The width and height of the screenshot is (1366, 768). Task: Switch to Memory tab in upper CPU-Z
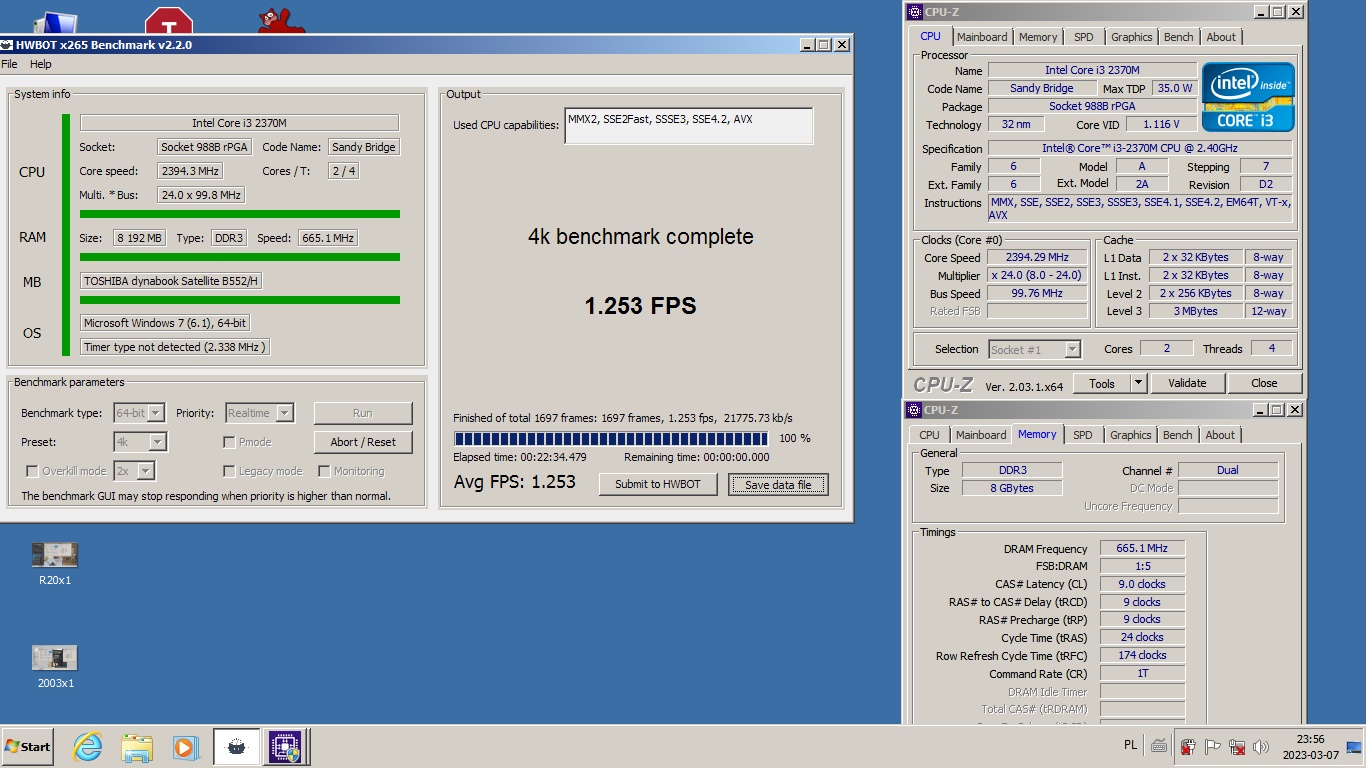click(1038, 37)
